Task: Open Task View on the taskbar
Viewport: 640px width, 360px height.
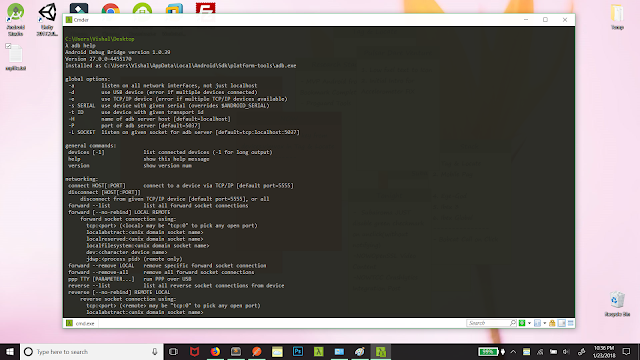Action: click(173, 351)
